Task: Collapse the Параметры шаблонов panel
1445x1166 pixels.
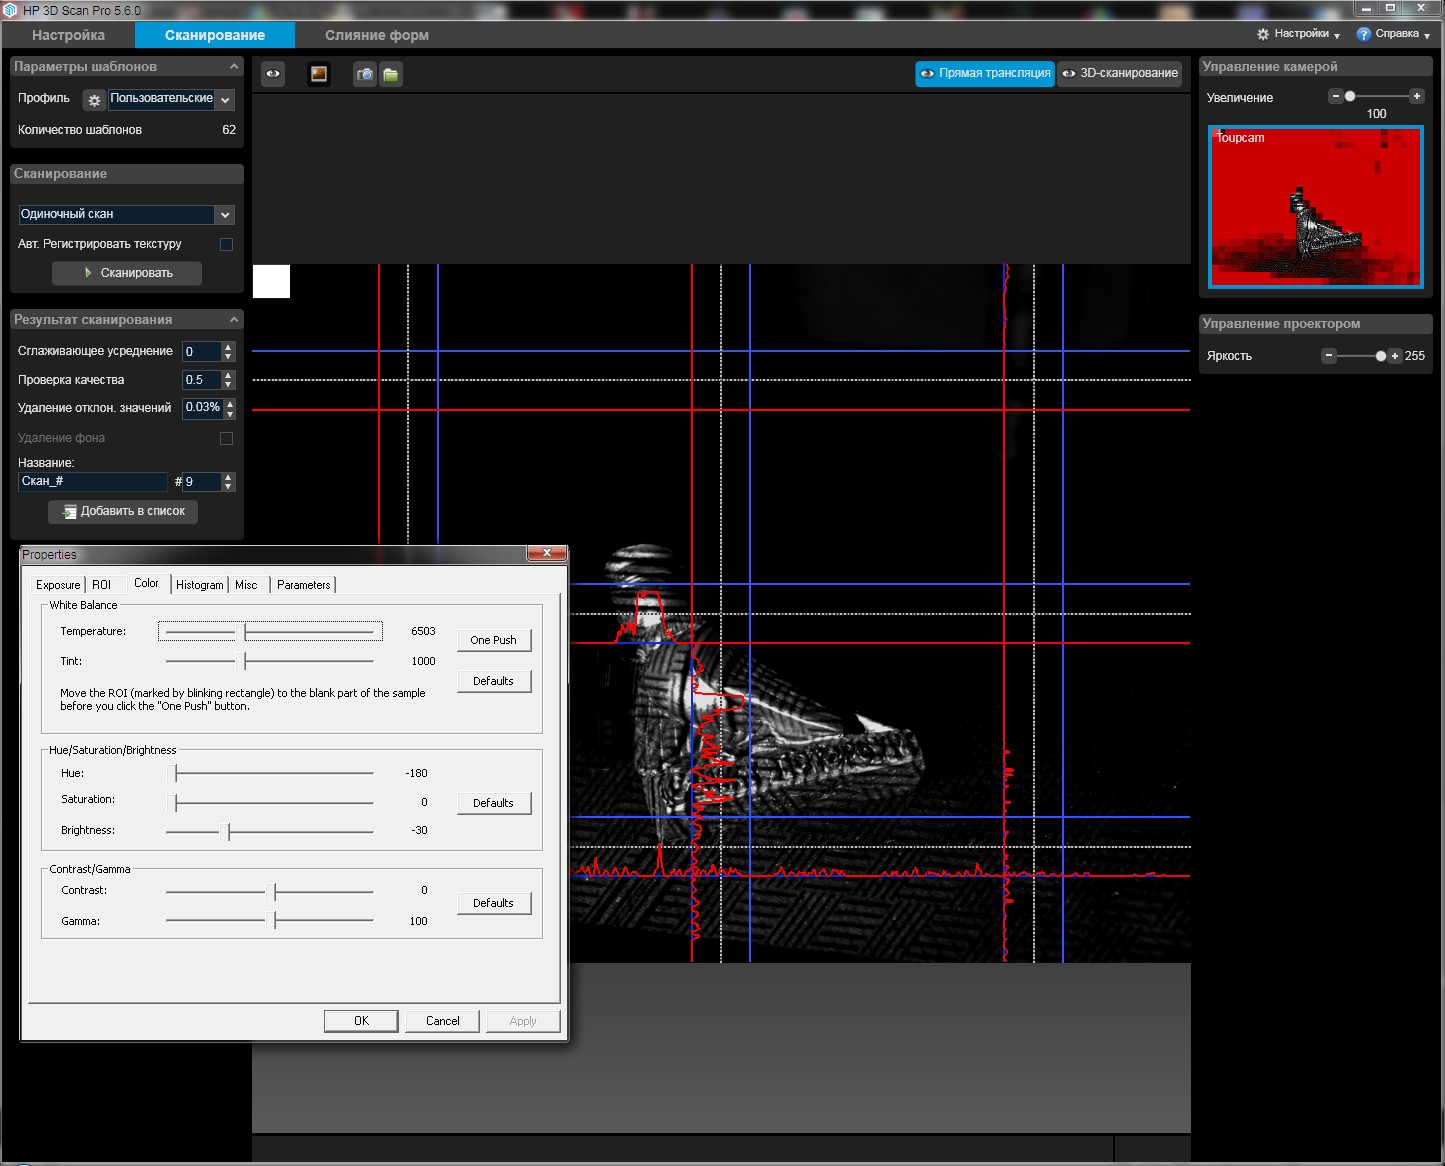Action: pos(234,67)
